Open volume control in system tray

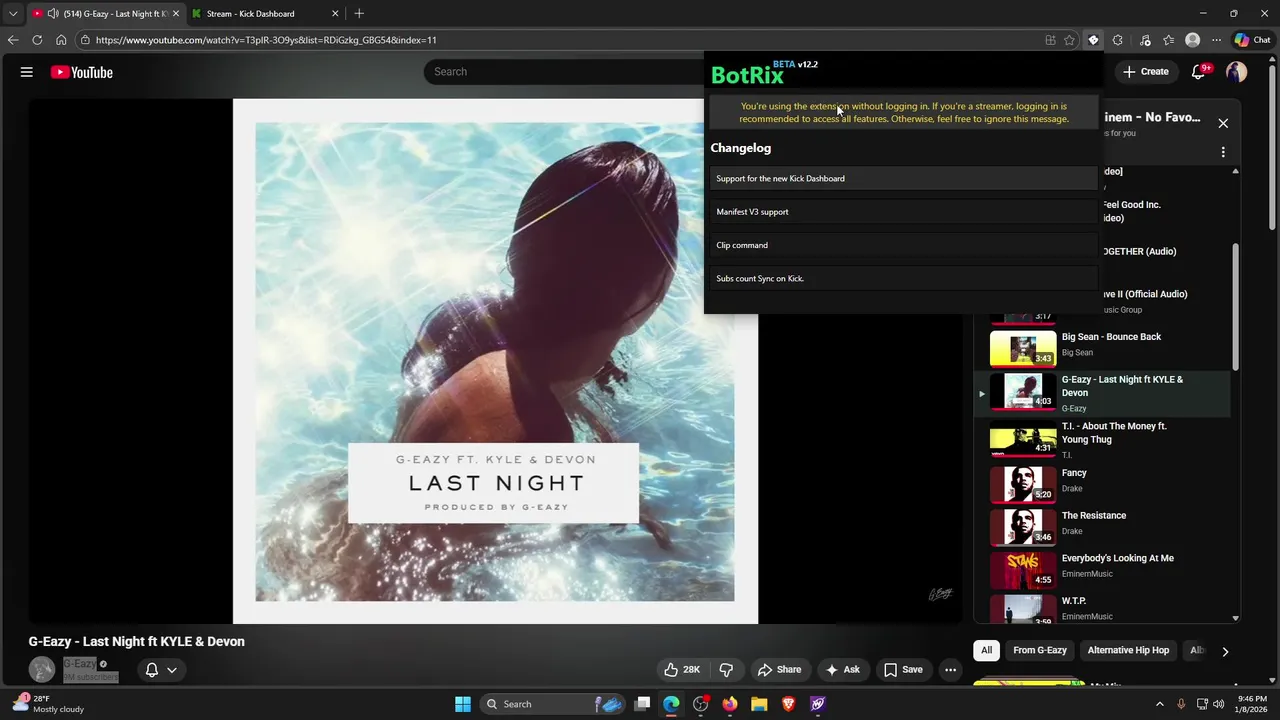pos(1218,704)
